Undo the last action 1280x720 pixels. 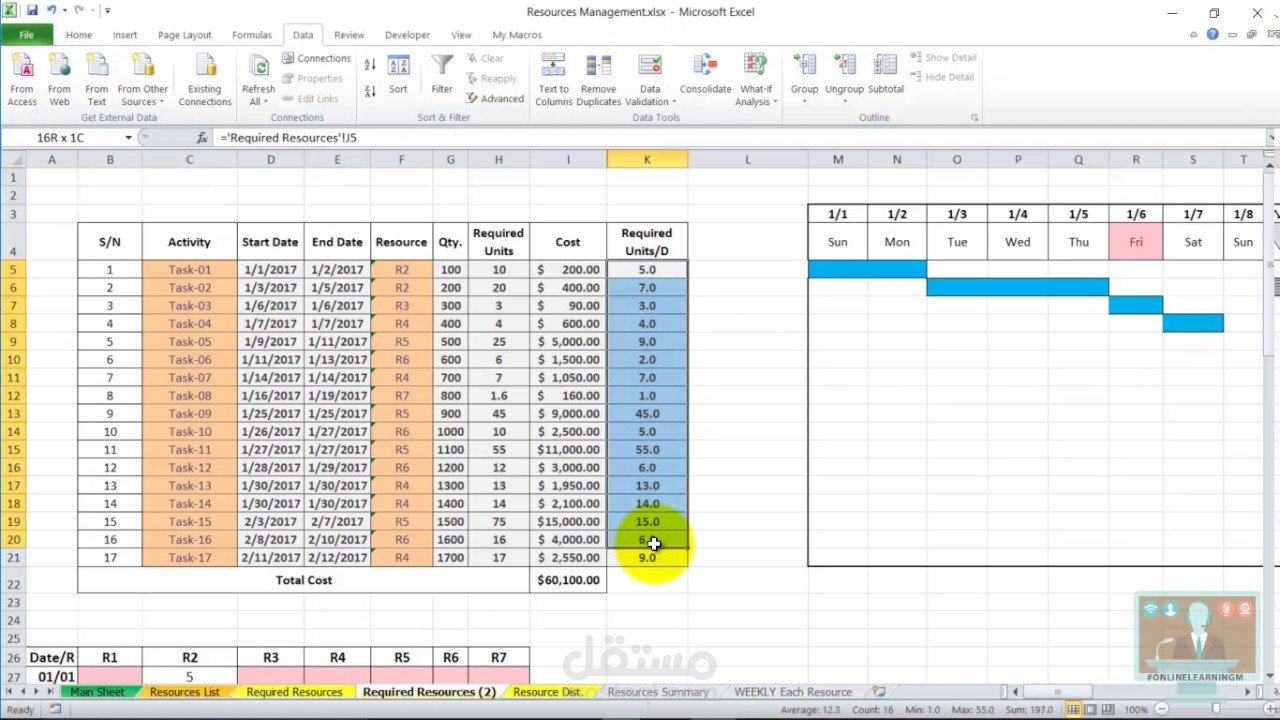click(51, 11)
